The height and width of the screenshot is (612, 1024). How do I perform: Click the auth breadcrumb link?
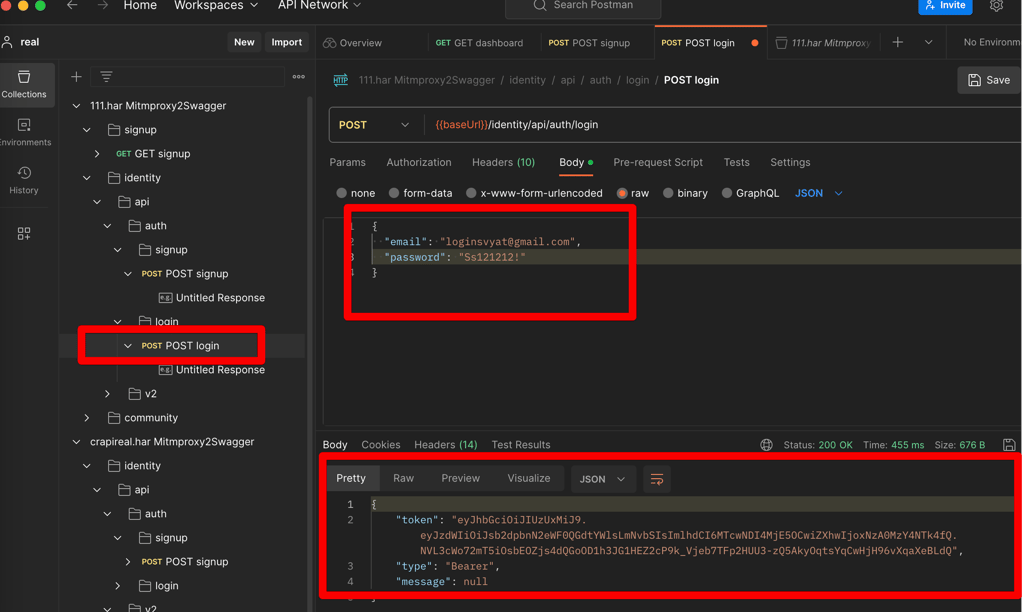pos(600,80)
